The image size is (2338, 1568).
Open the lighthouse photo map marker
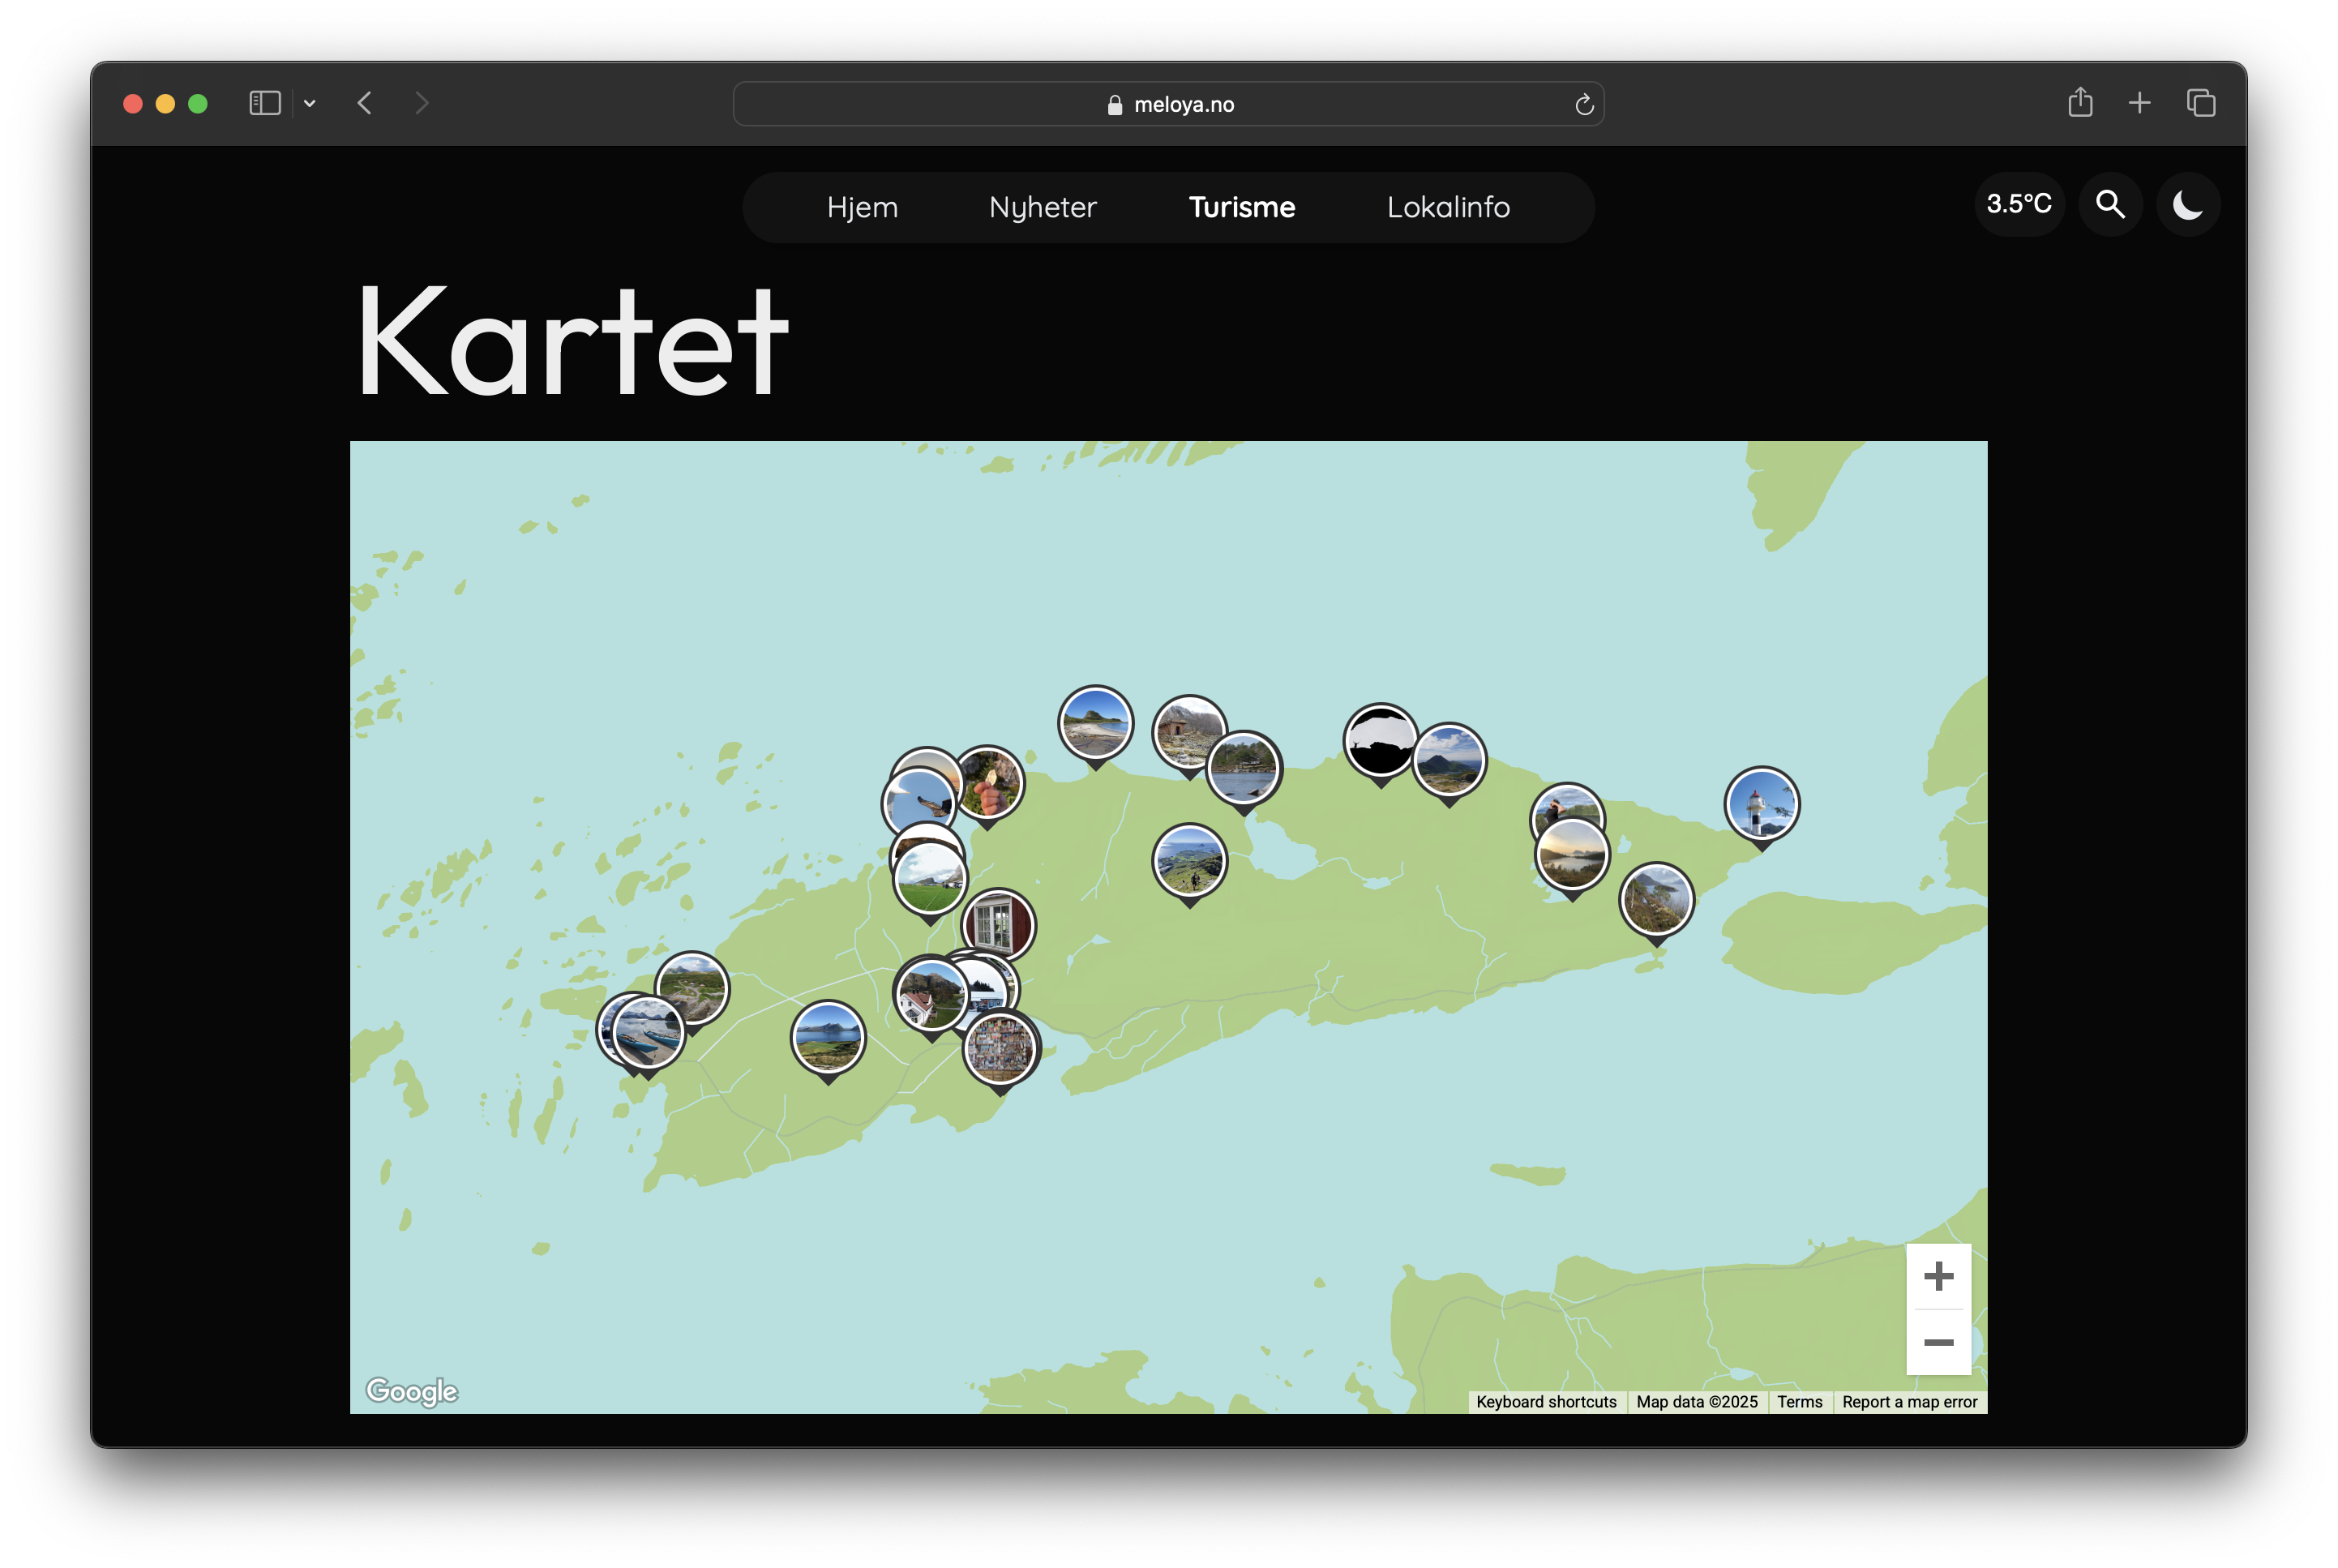[1761, 806]
